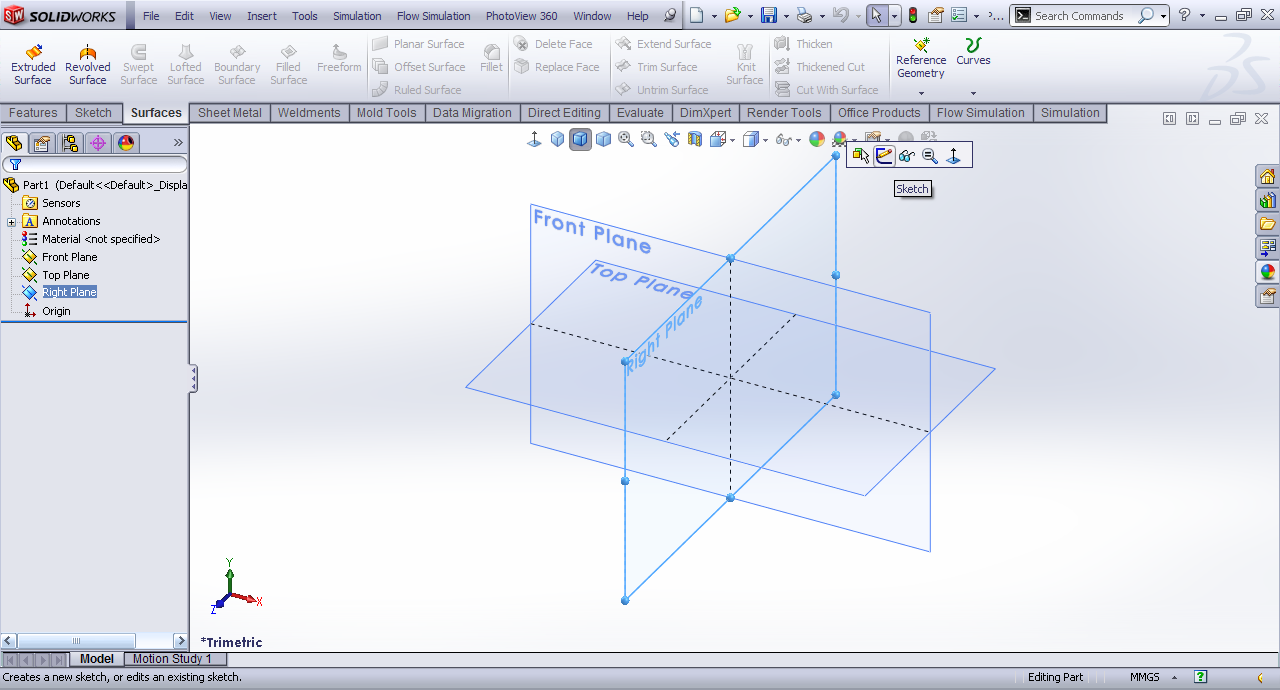Open the Tools menu
Image resolution: width=1280 pixels, height=690 pixels.
[305, 16]
